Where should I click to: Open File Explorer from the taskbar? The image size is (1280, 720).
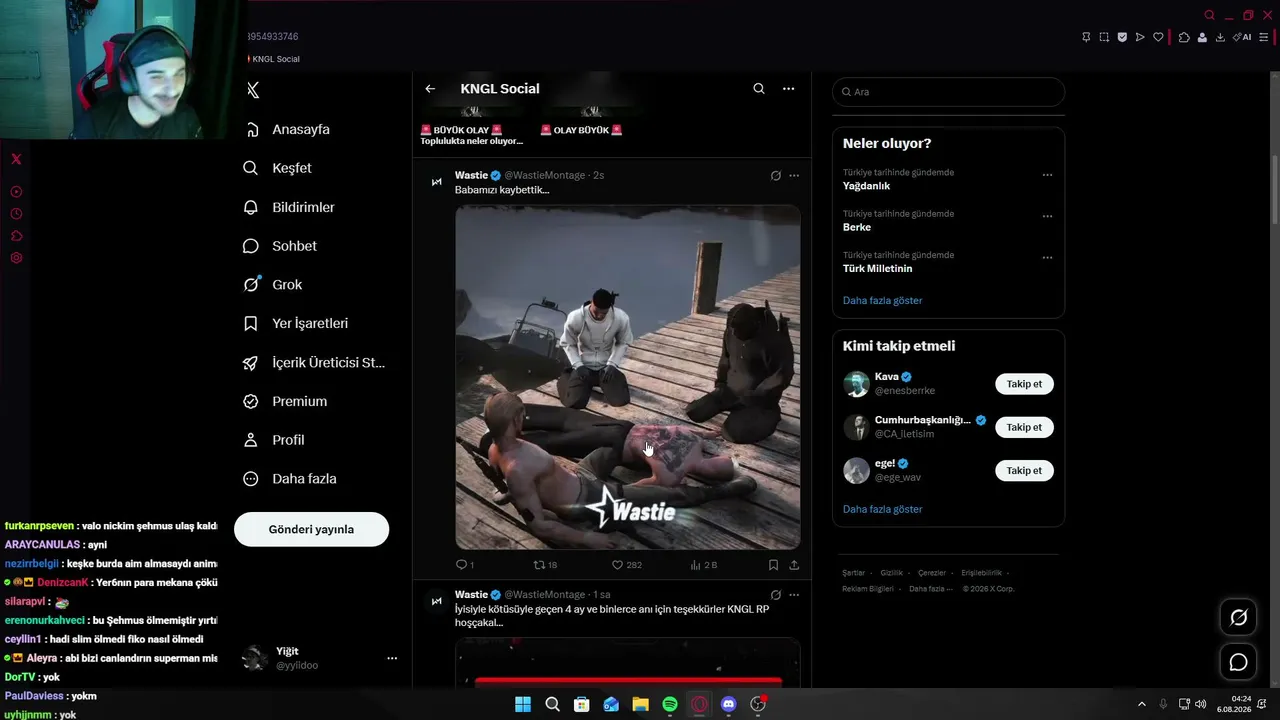coord(640,704)
